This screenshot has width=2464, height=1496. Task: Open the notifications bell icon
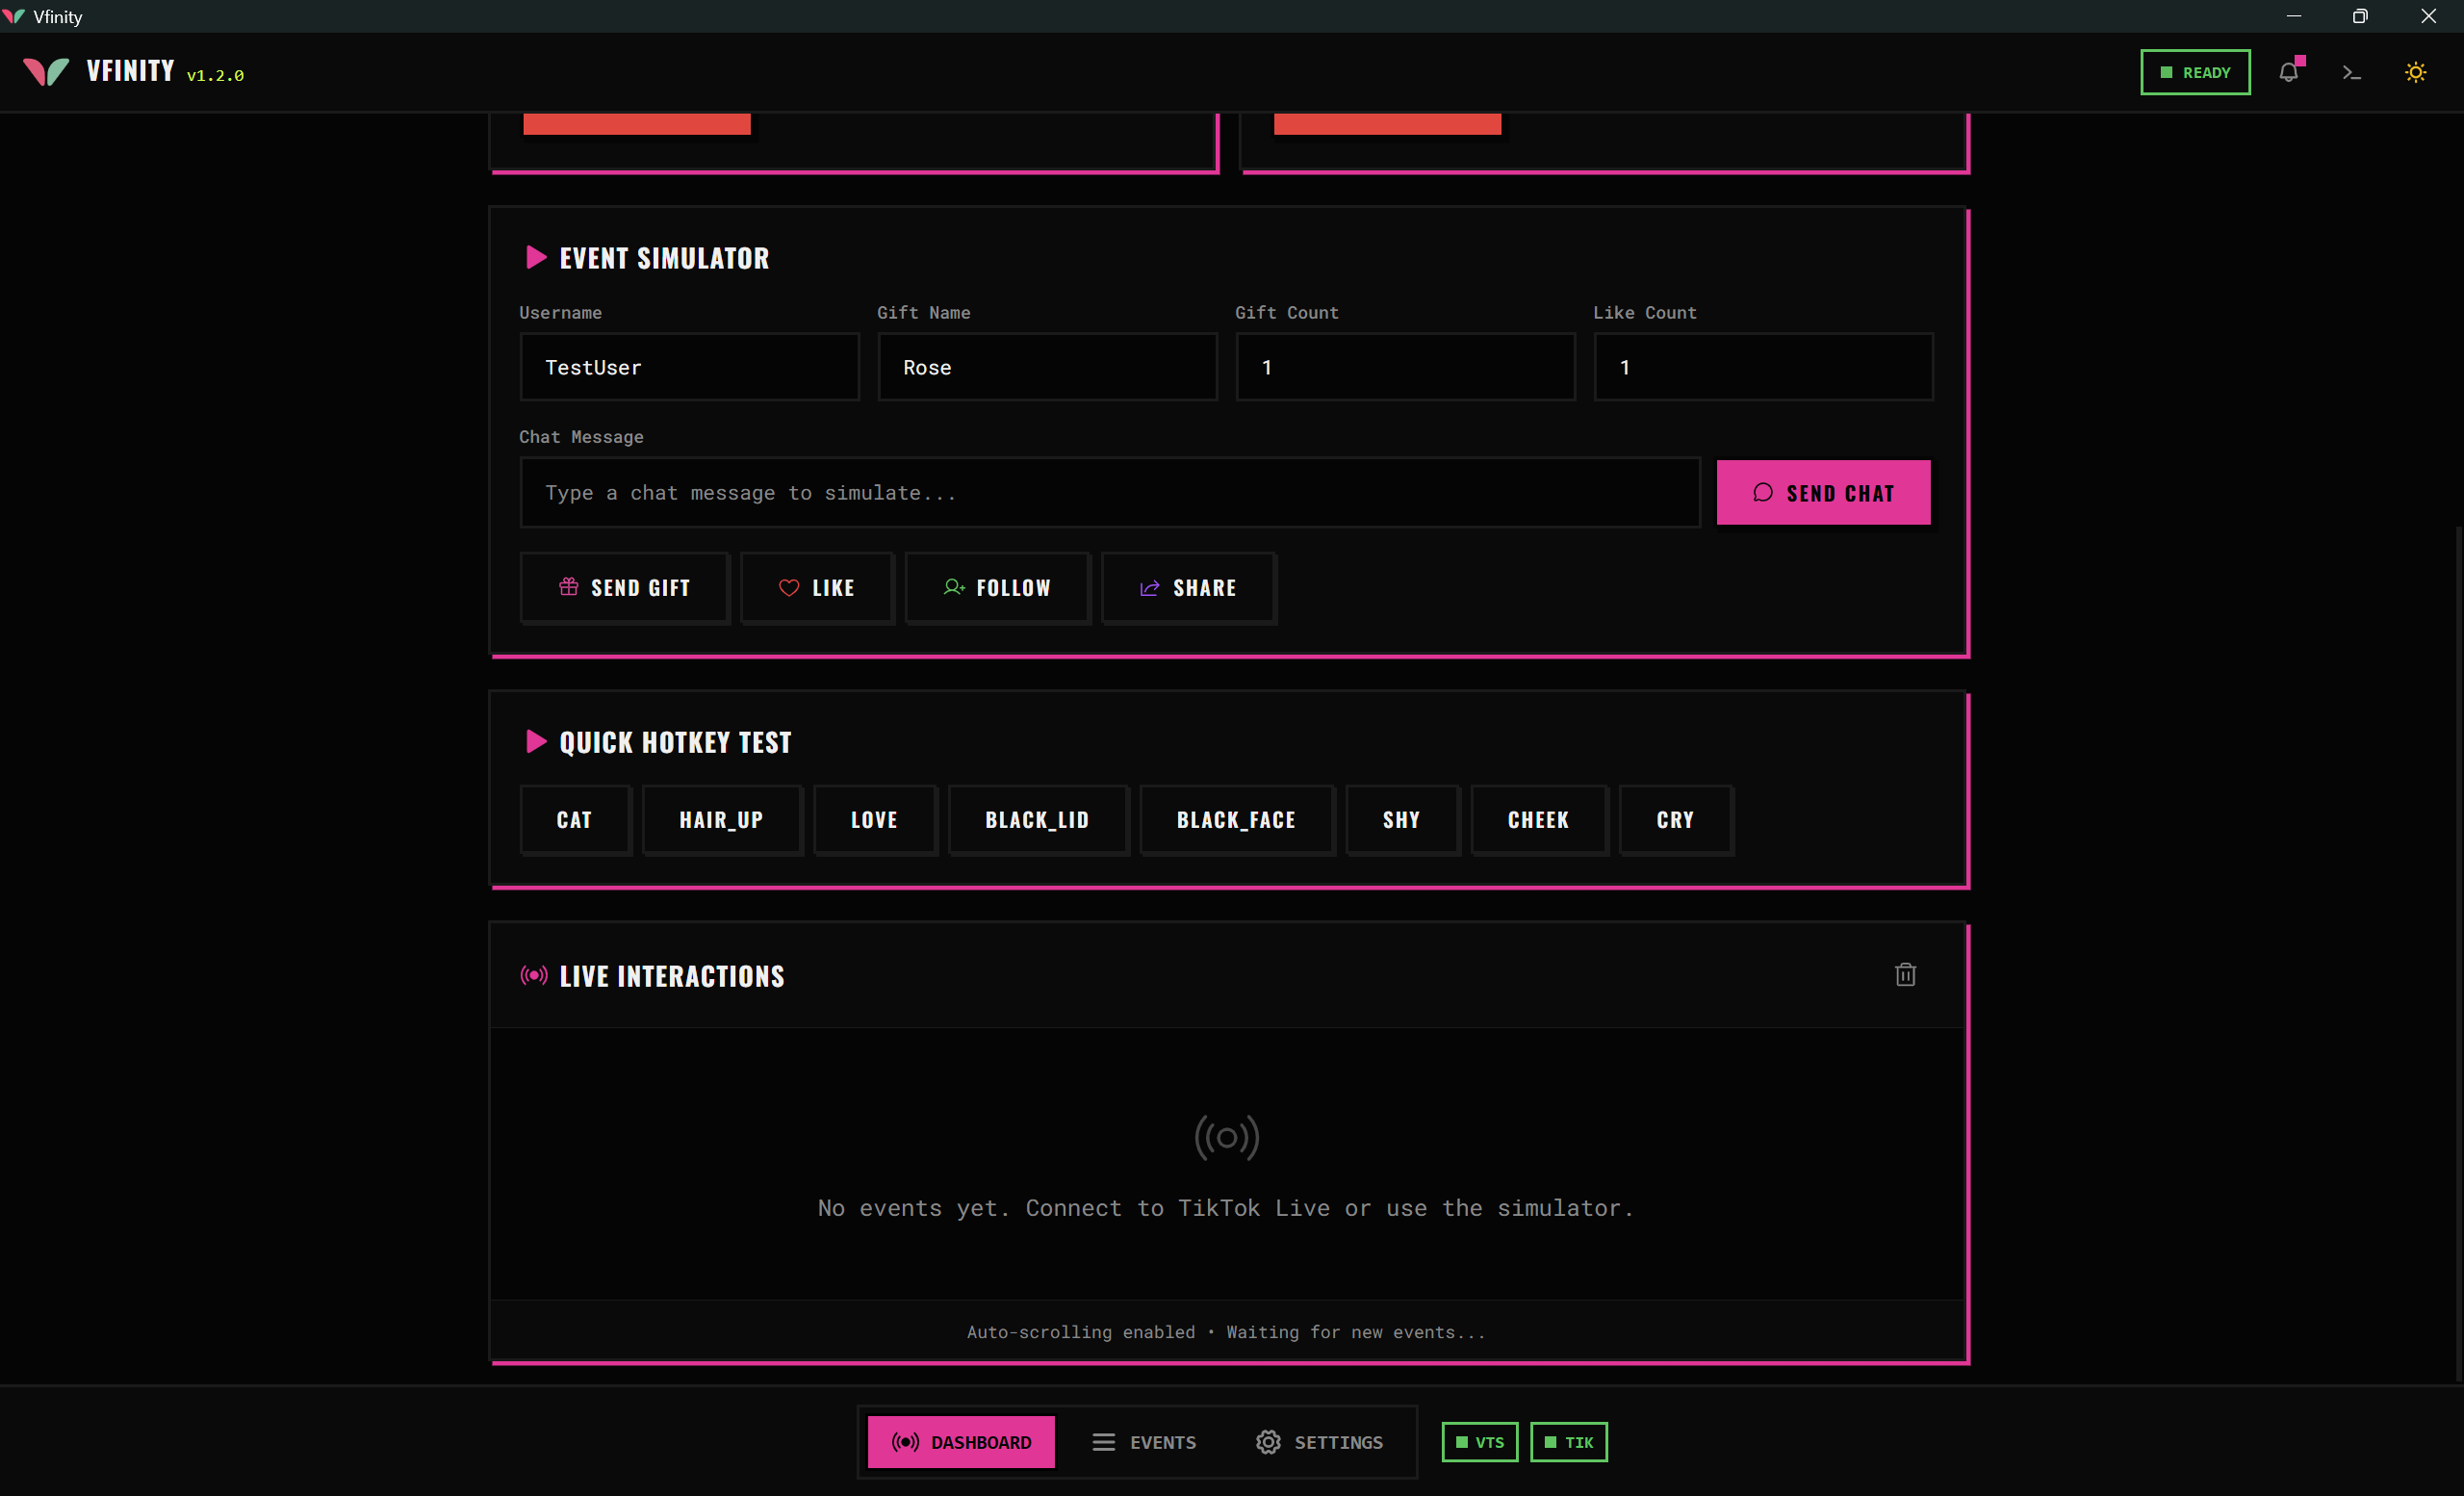[2288, 72]
